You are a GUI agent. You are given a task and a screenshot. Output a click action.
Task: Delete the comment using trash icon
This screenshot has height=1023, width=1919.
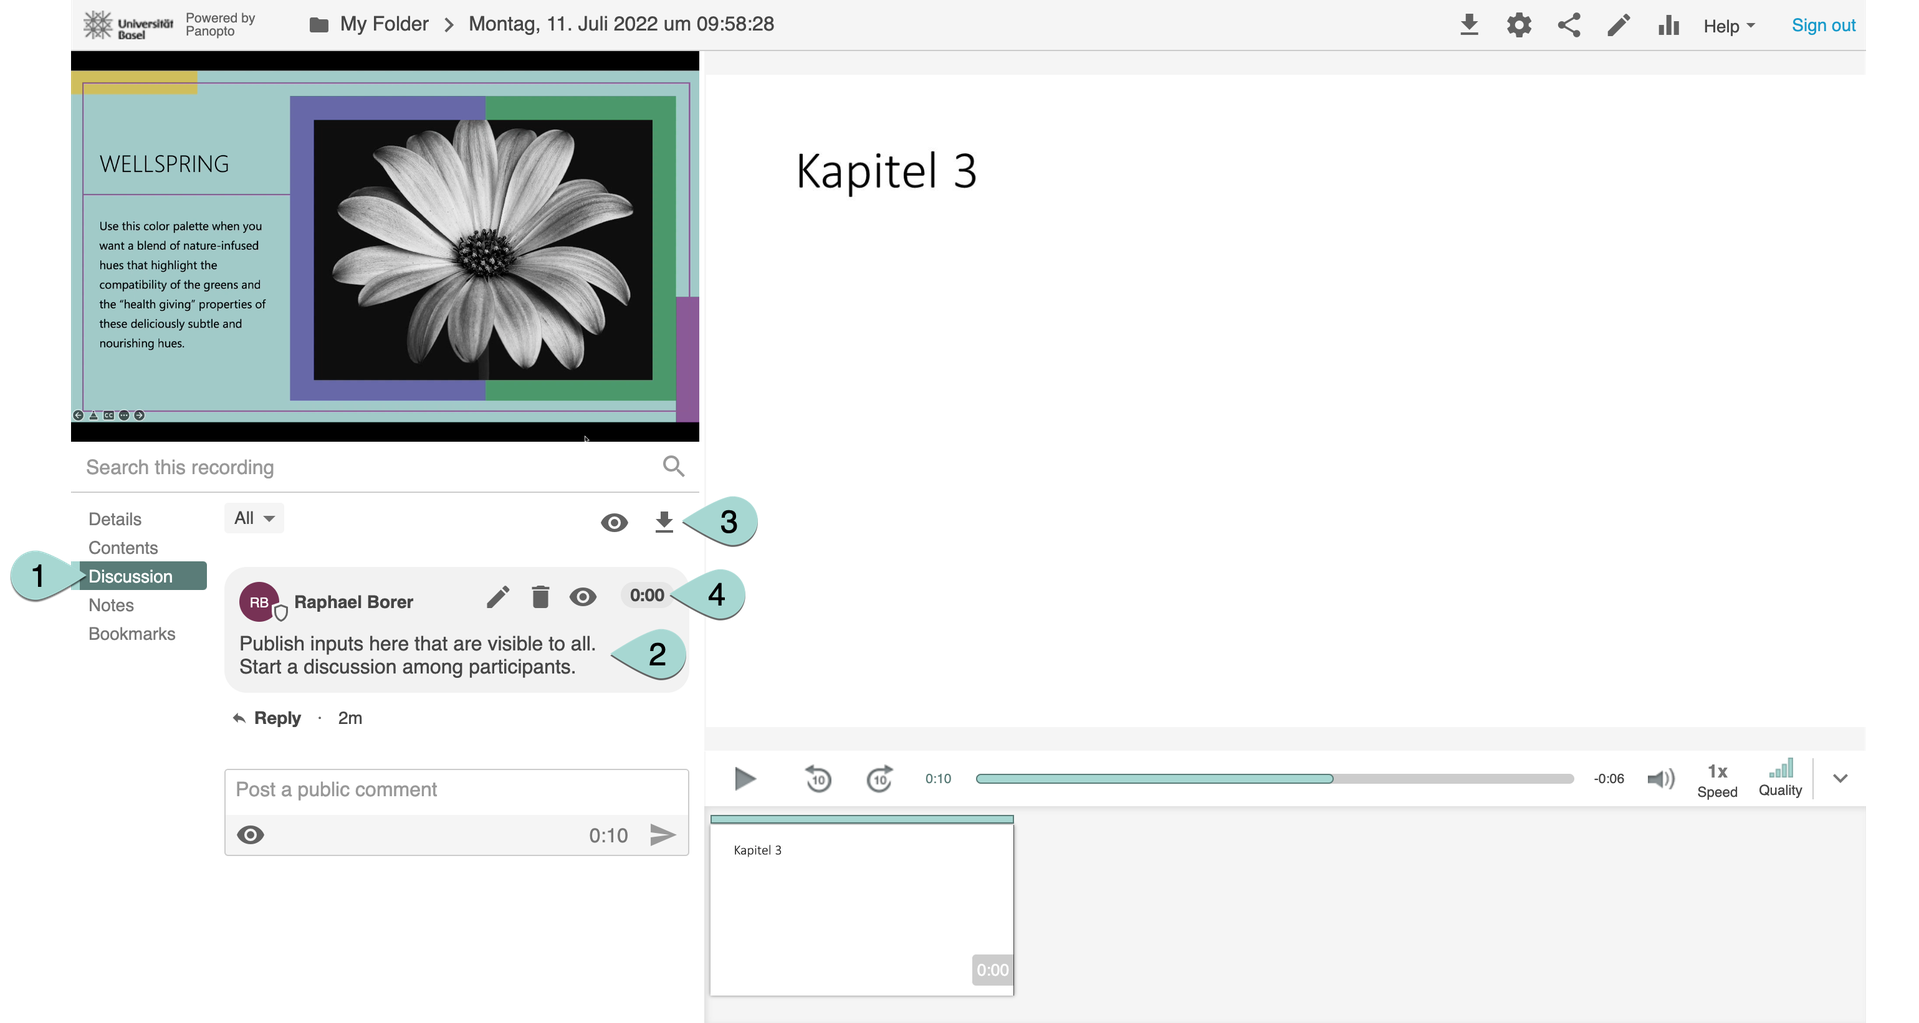click(540, 597)
